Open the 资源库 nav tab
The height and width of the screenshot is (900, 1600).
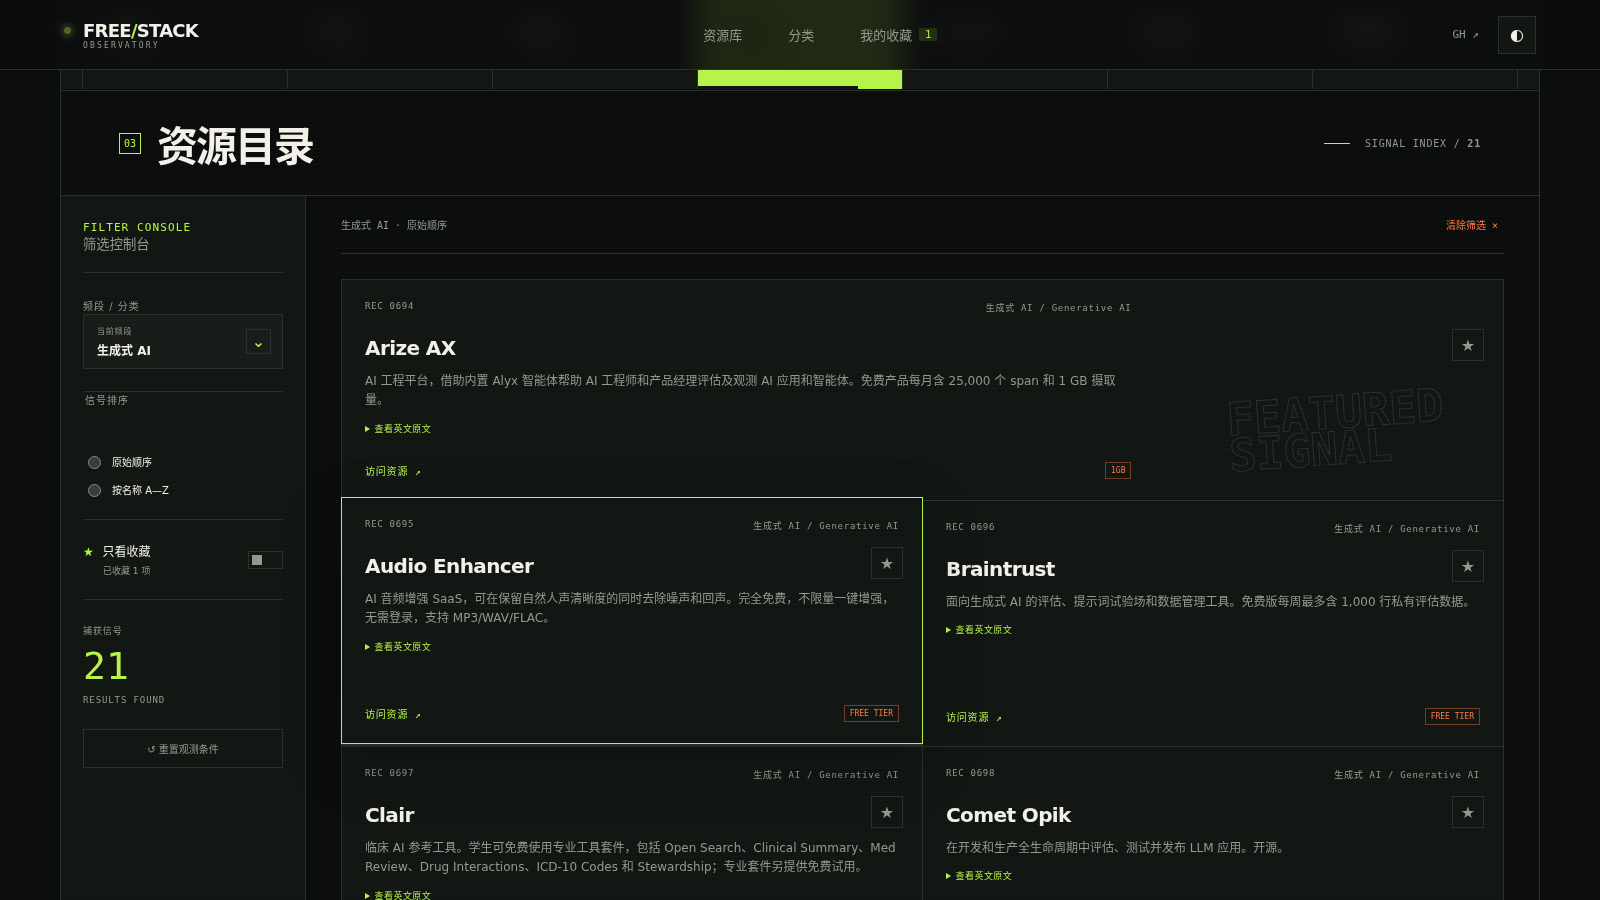tap(722, 36)
